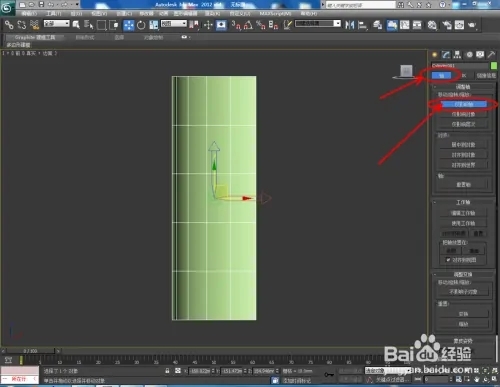500x387 pixels.
Task: Switch to the Motion command panel tab
Action: (x=469, y=55)
